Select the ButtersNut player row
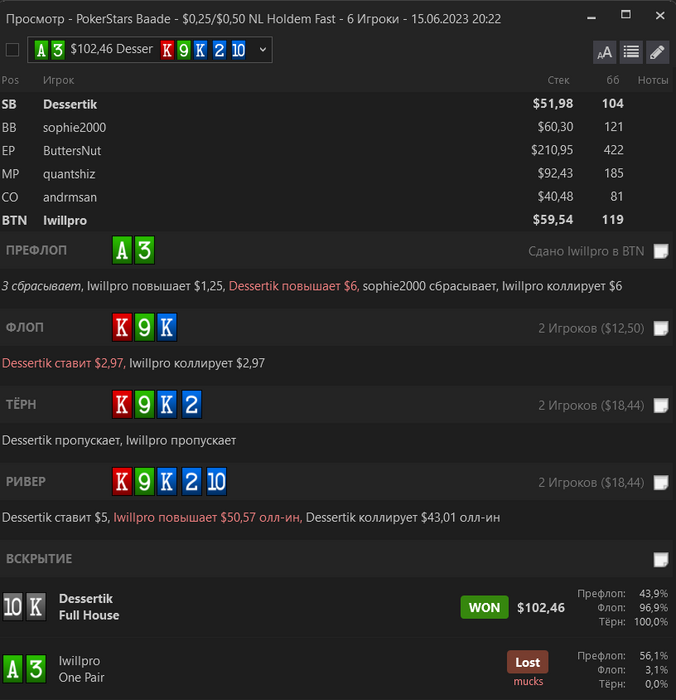Screen dimensions: 676x700 point(338,150)
